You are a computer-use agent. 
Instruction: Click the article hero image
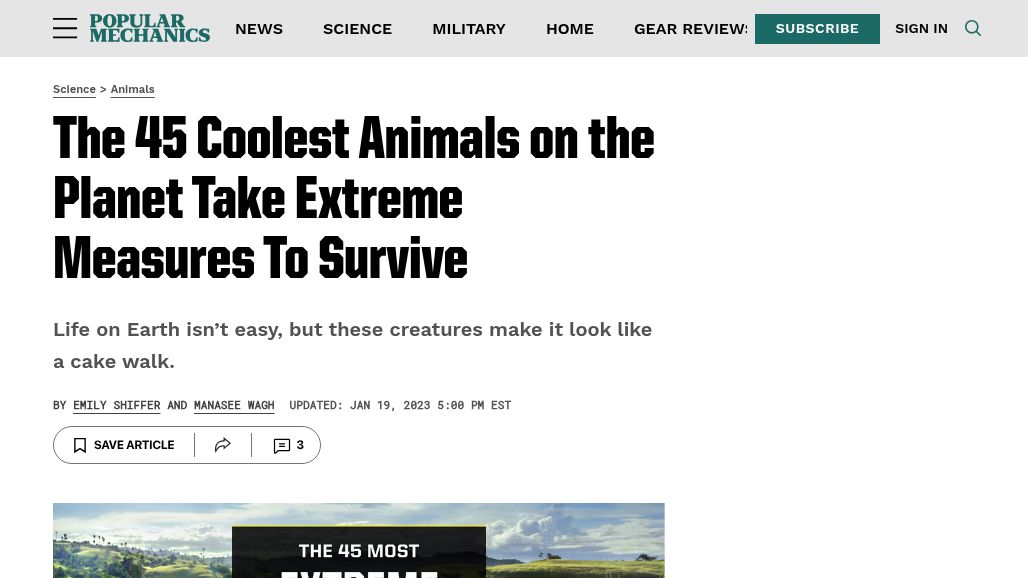coord(358,540)
